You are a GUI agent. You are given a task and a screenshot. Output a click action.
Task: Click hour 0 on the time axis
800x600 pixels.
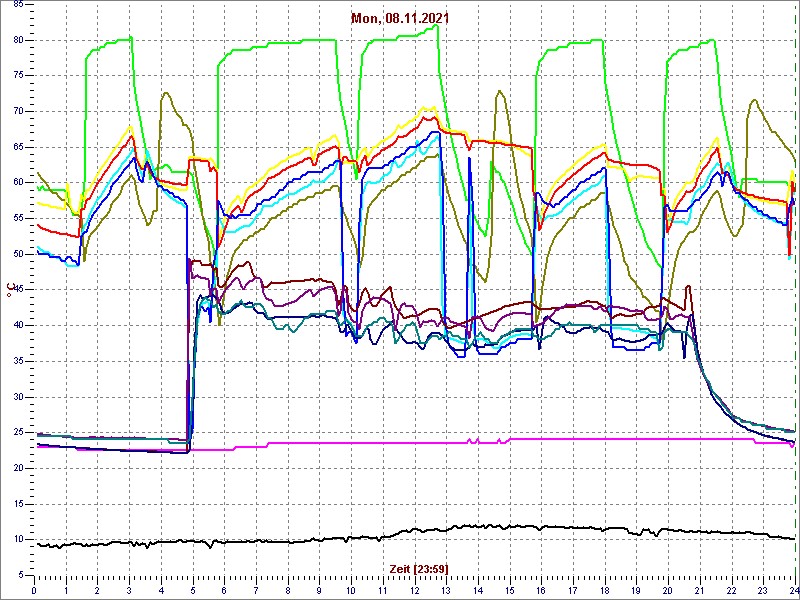pyautogui.click(x=34, y=590)
